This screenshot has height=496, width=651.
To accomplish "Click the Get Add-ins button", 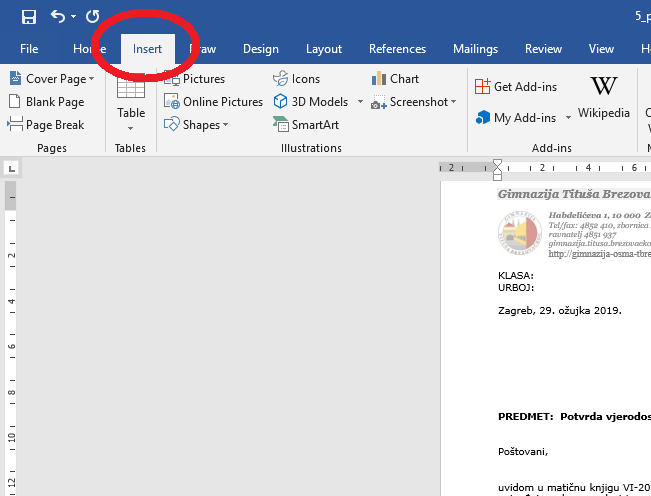I will point(515,87).
